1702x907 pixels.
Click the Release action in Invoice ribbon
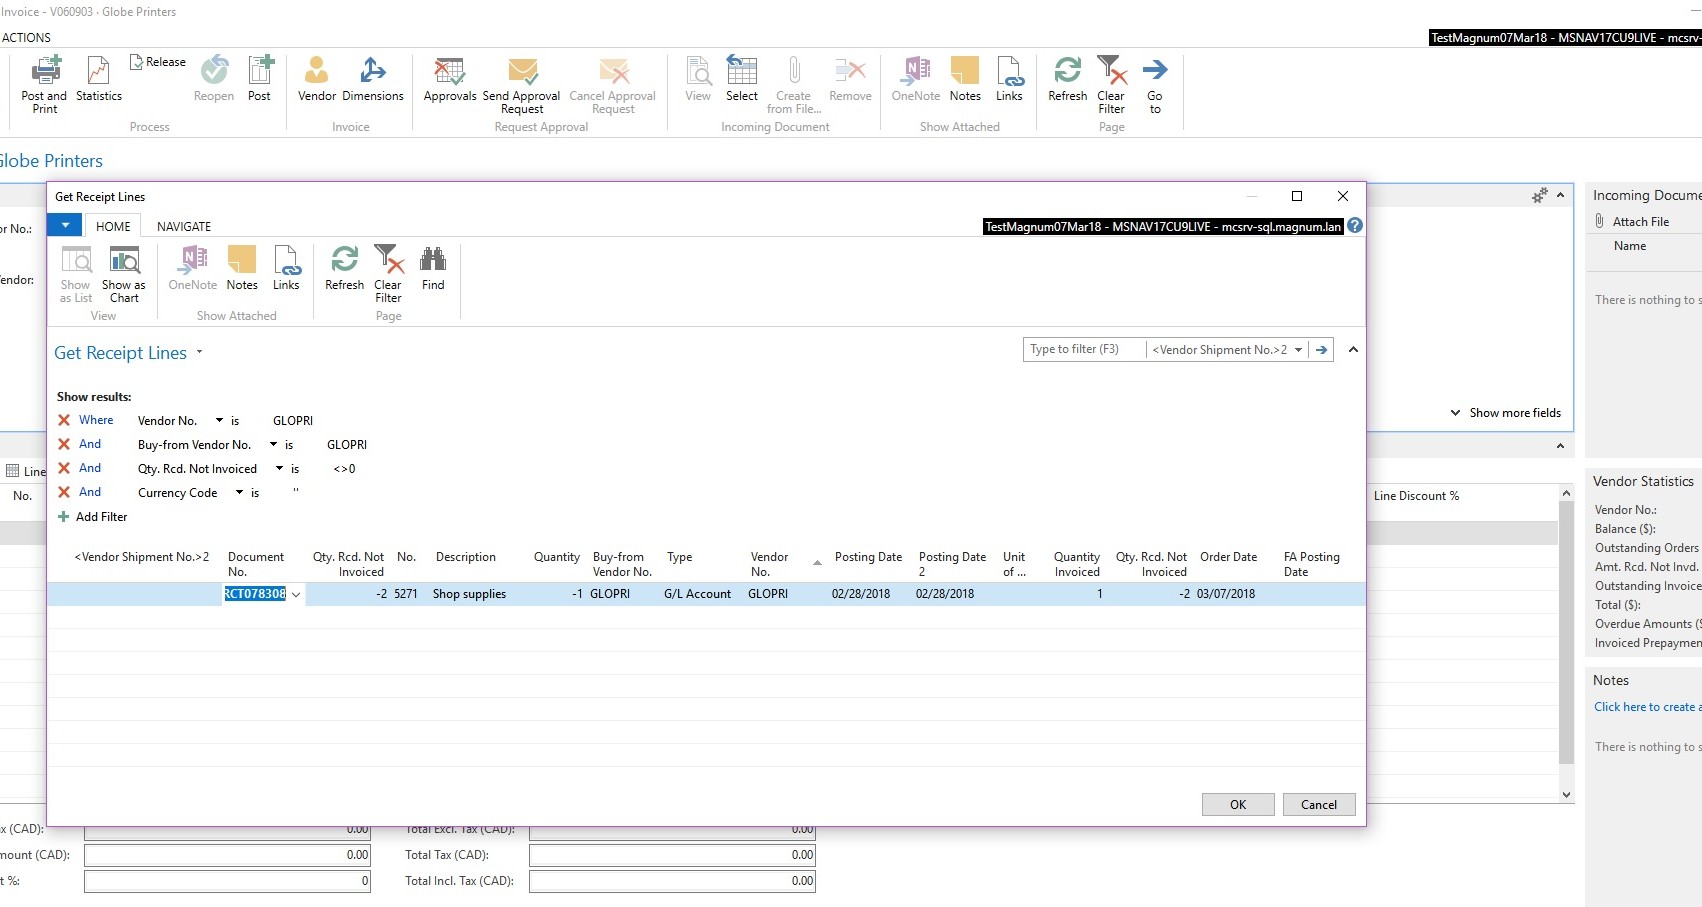tap(158, 62)
